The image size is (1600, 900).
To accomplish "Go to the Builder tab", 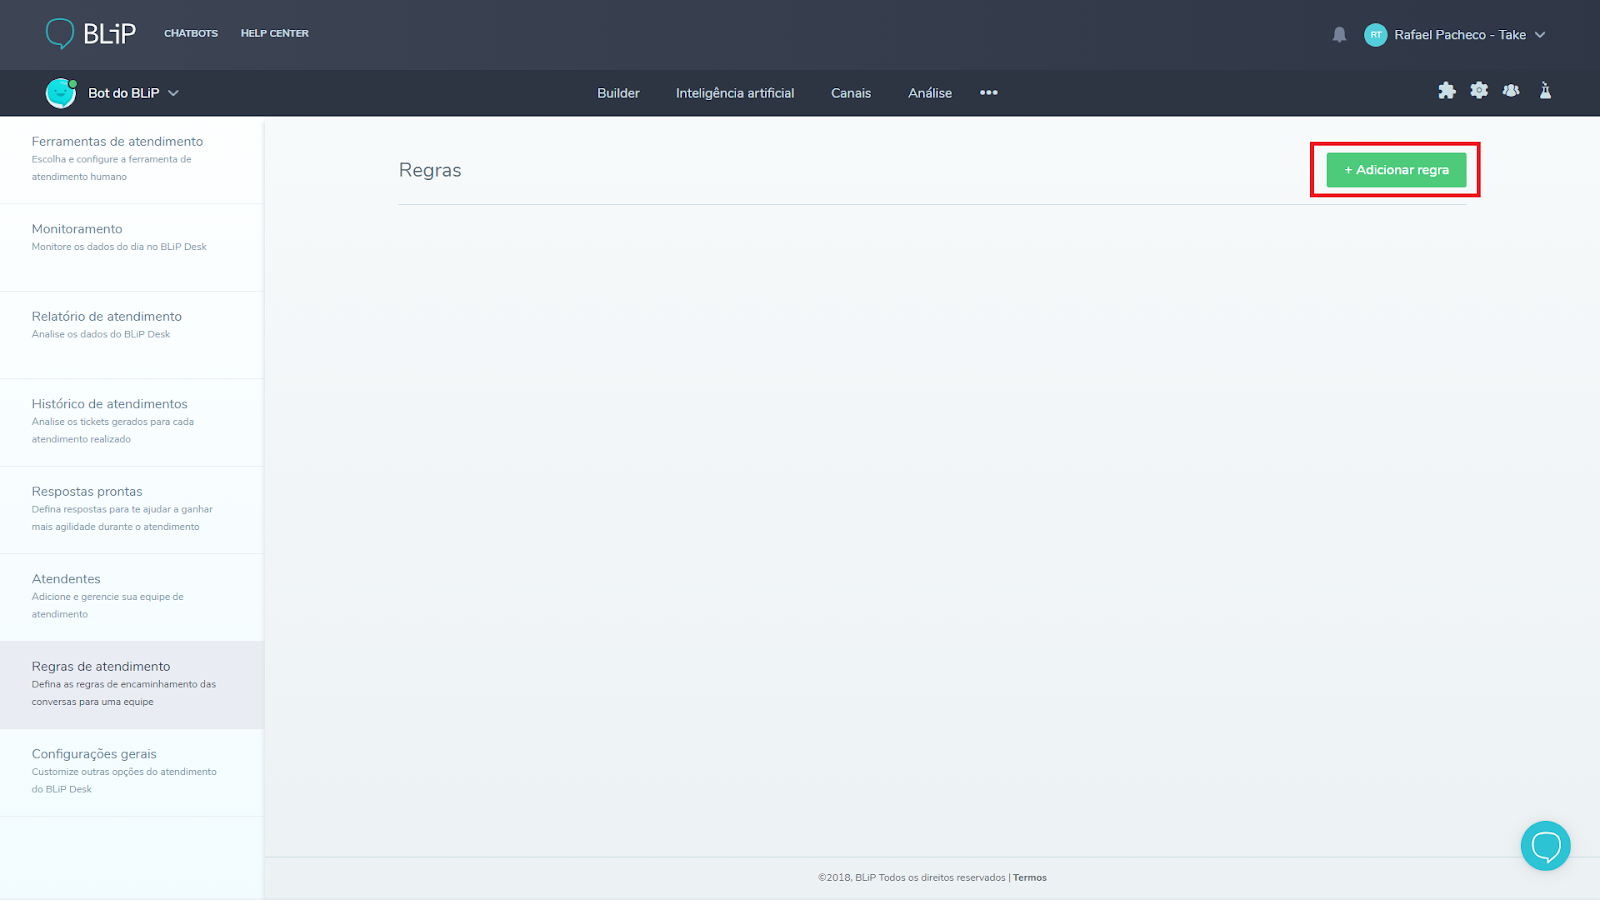I will coord(618,93).
